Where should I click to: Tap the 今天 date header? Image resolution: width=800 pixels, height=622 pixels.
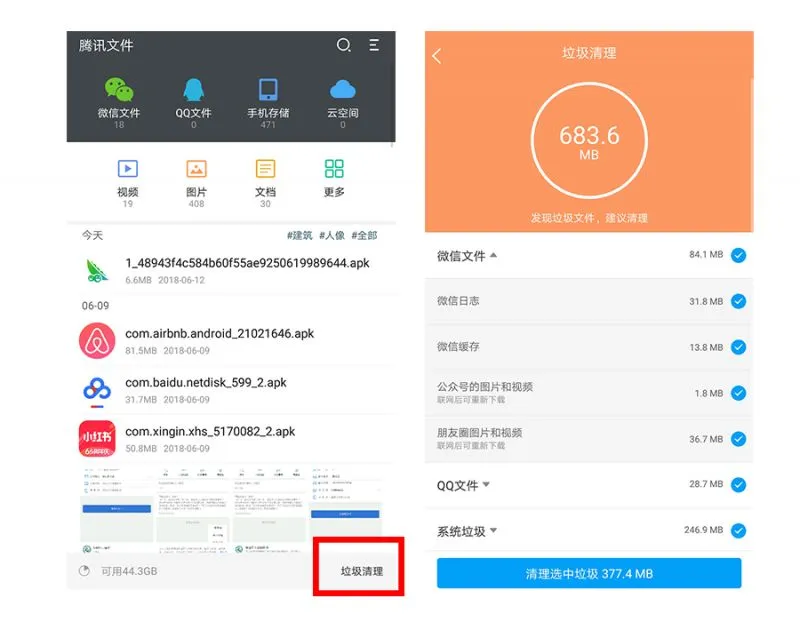pyautogui.click(x=92, y=235)
